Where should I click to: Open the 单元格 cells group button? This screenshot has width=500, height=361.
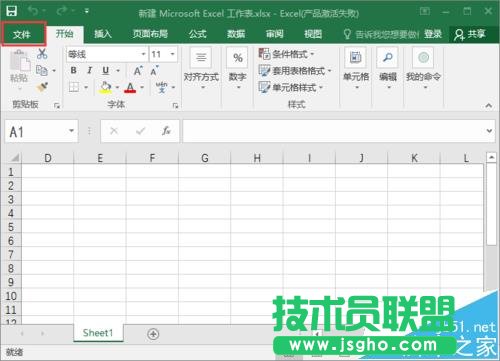tap(356, 69)
